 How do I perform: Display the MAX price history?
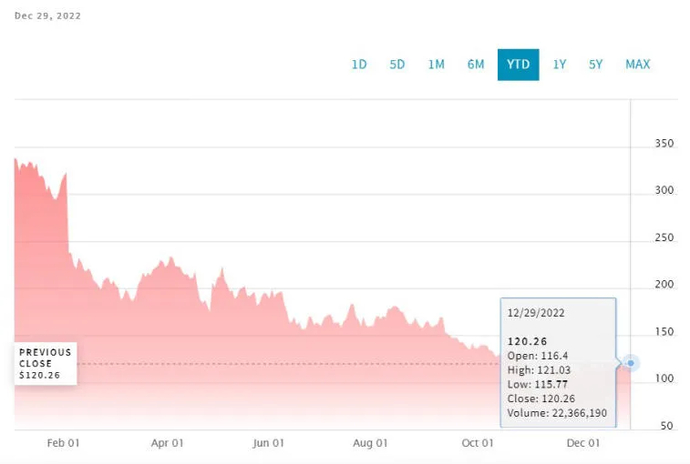[x=638, y=65]
